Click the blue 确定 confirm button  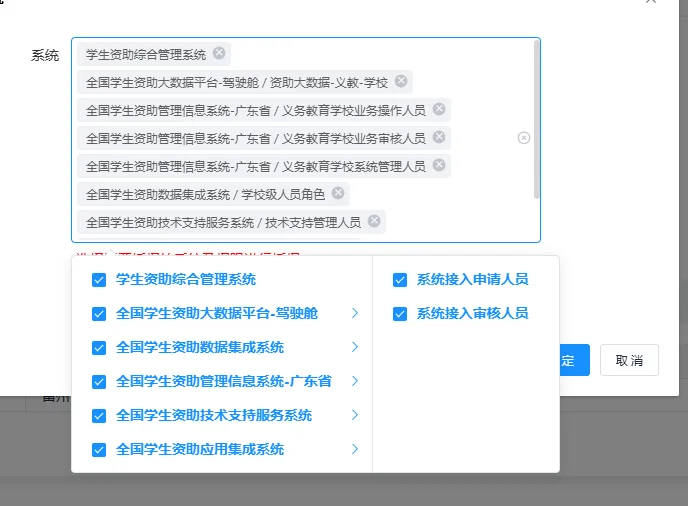click(x=572, y=361)
